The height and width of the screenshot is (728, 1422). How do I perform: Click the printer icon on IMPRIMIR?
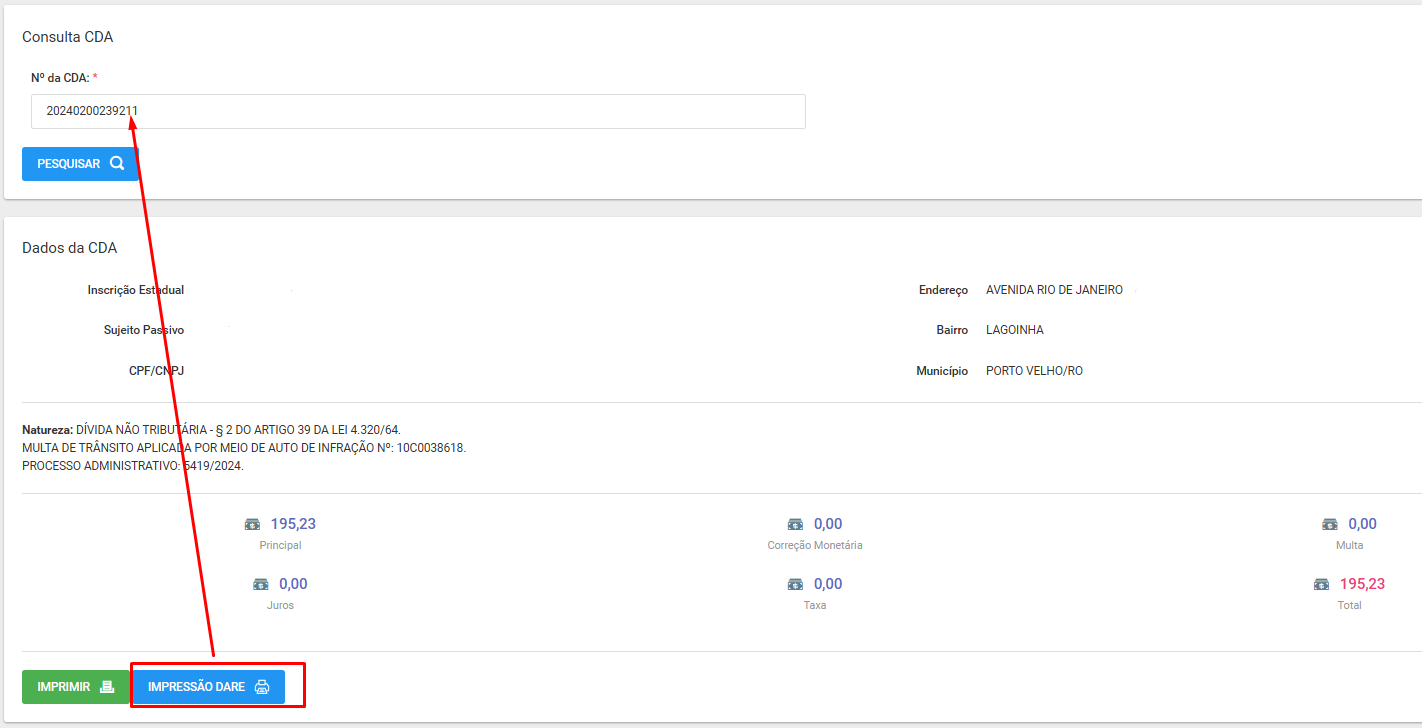107,687
